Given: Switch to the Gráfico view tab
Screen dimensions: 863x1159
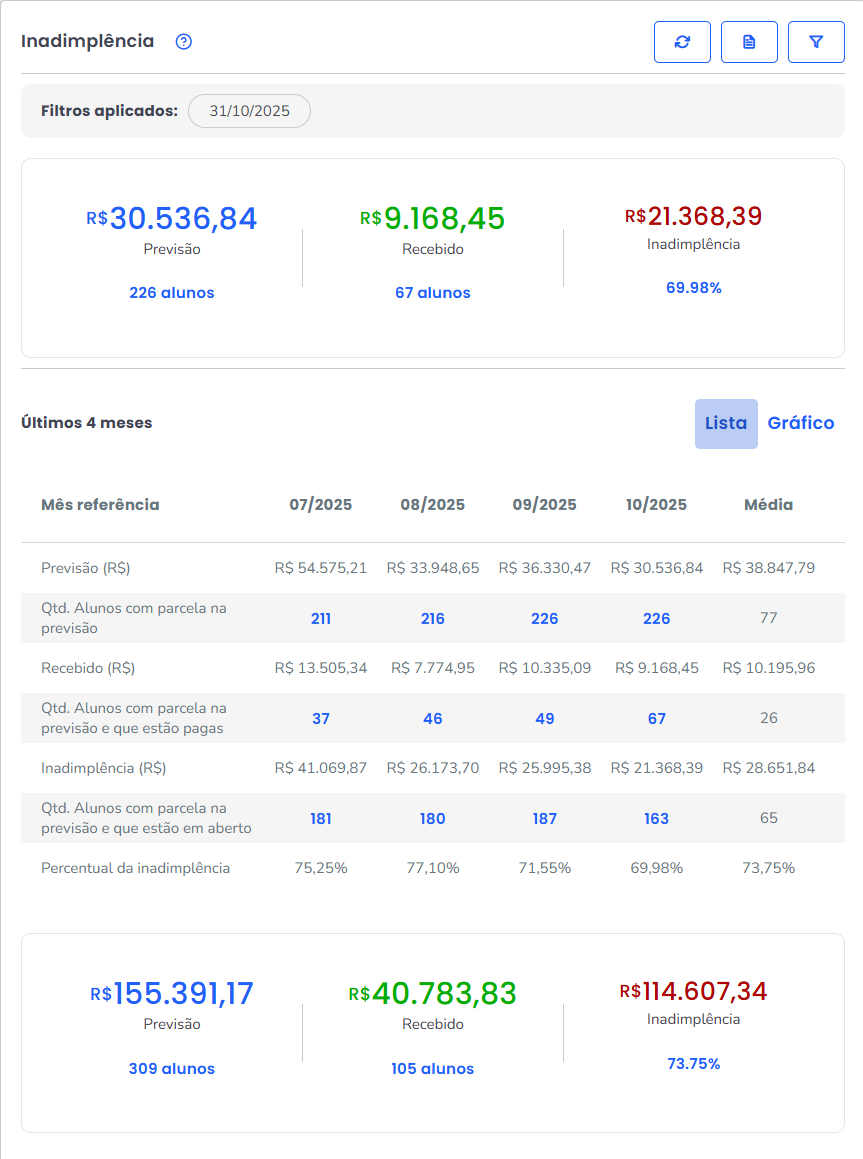Looking at the screenshot, I should 800,423.
